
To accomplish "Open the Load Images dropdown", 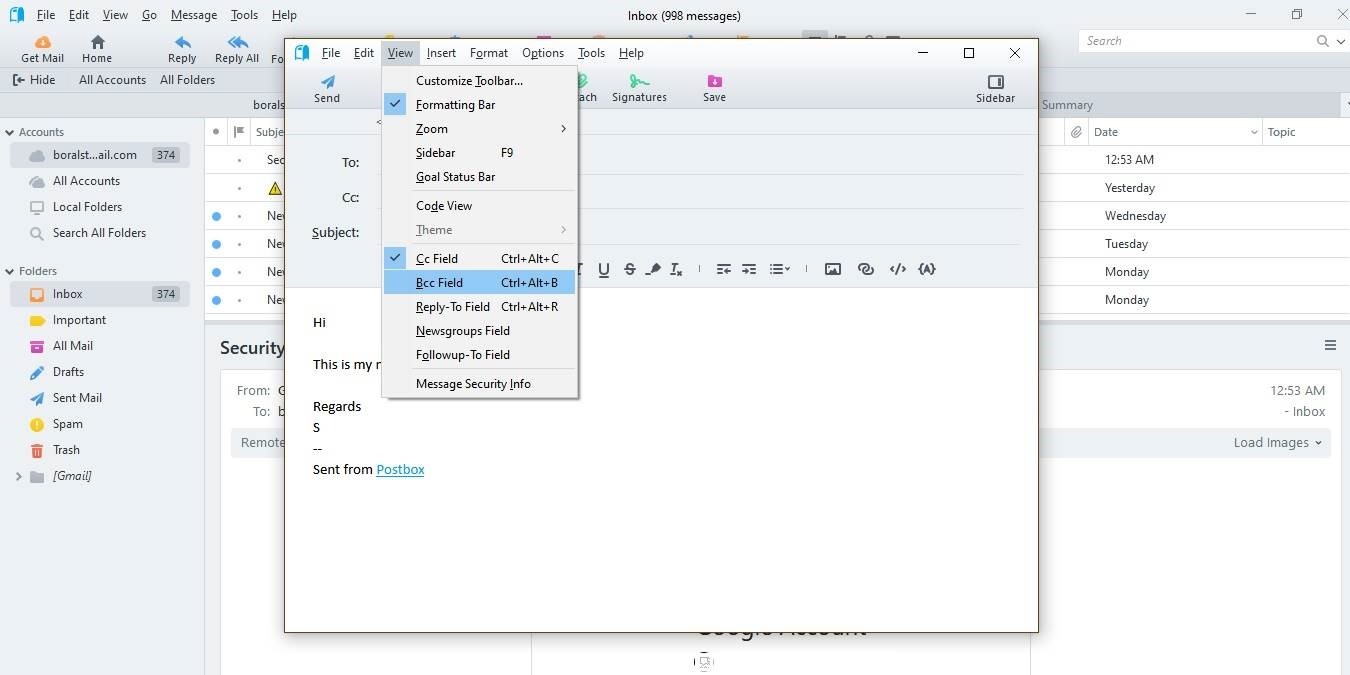I will tap(1277, 442).
